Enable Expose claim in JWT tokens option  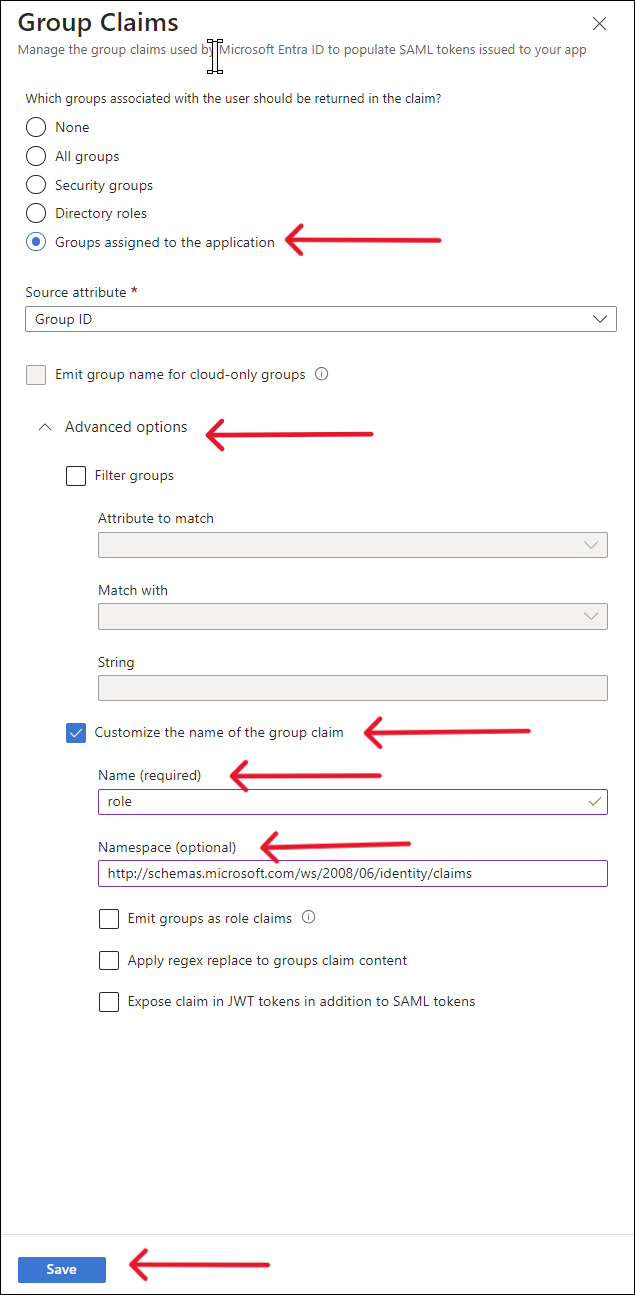(x=109, y=1001)
